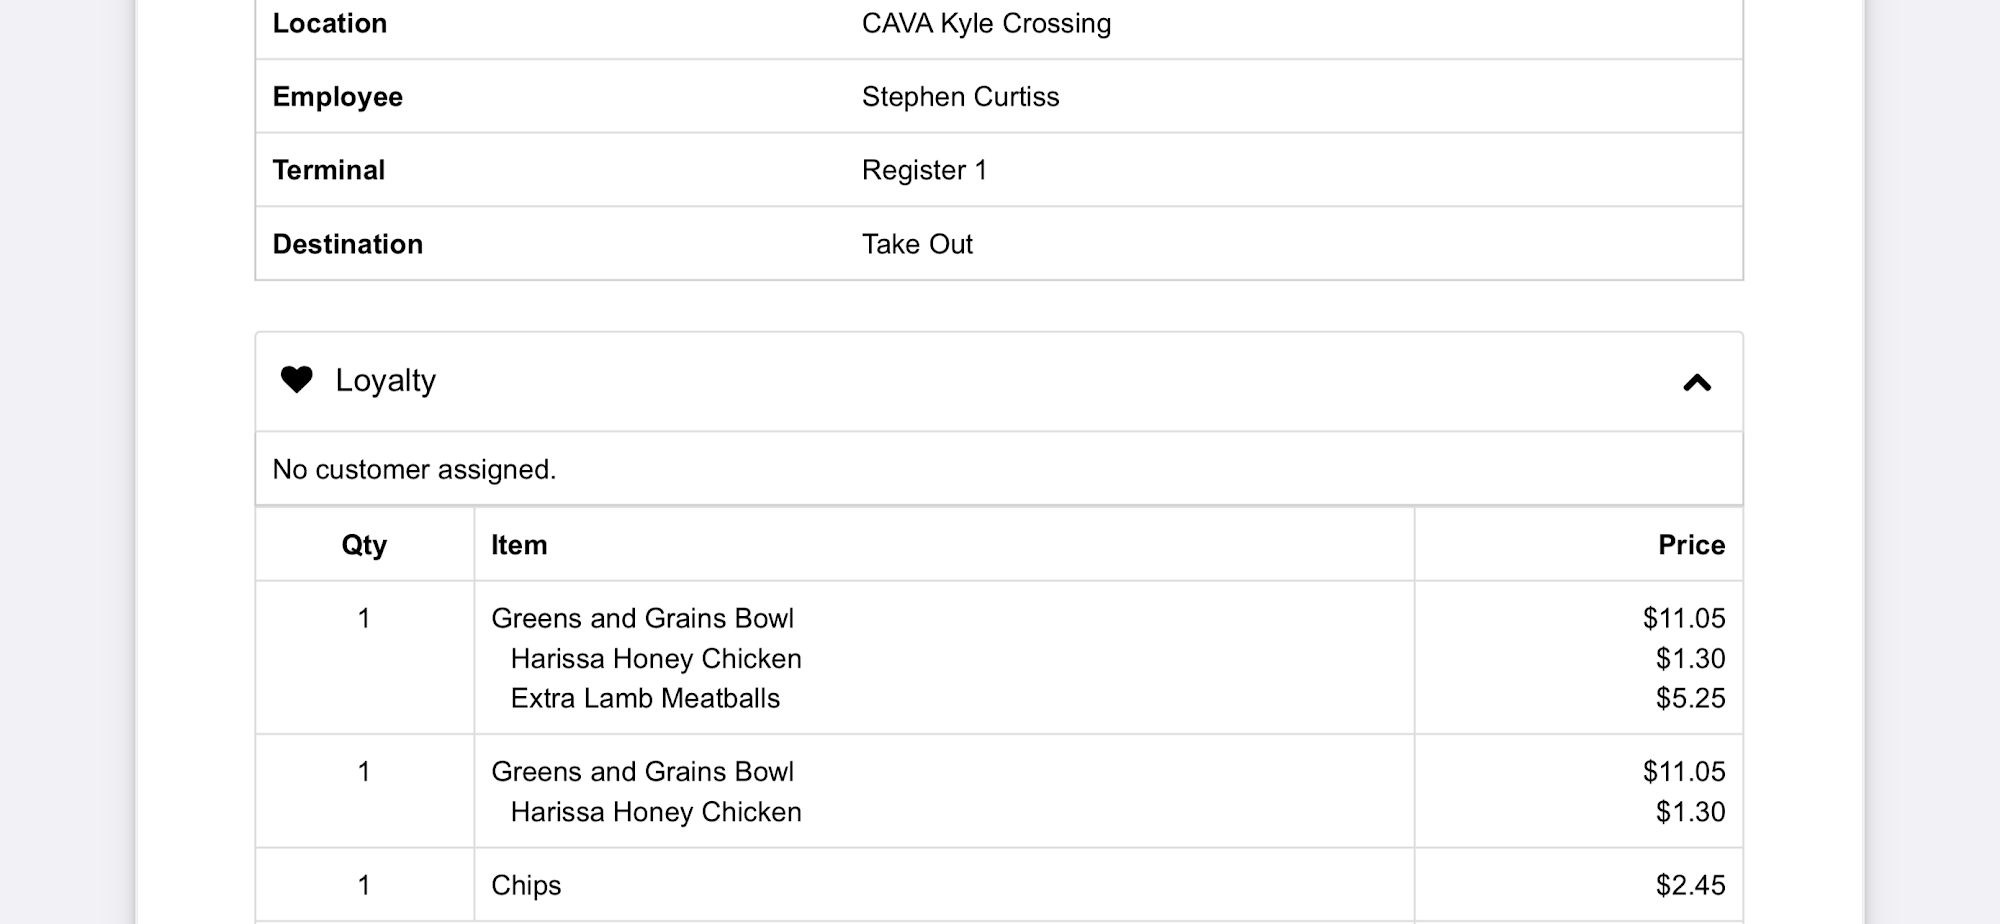The image size is (2000, 924).
Task: Click the Stephen Curtiss employee value
Action: pos(960,97)
